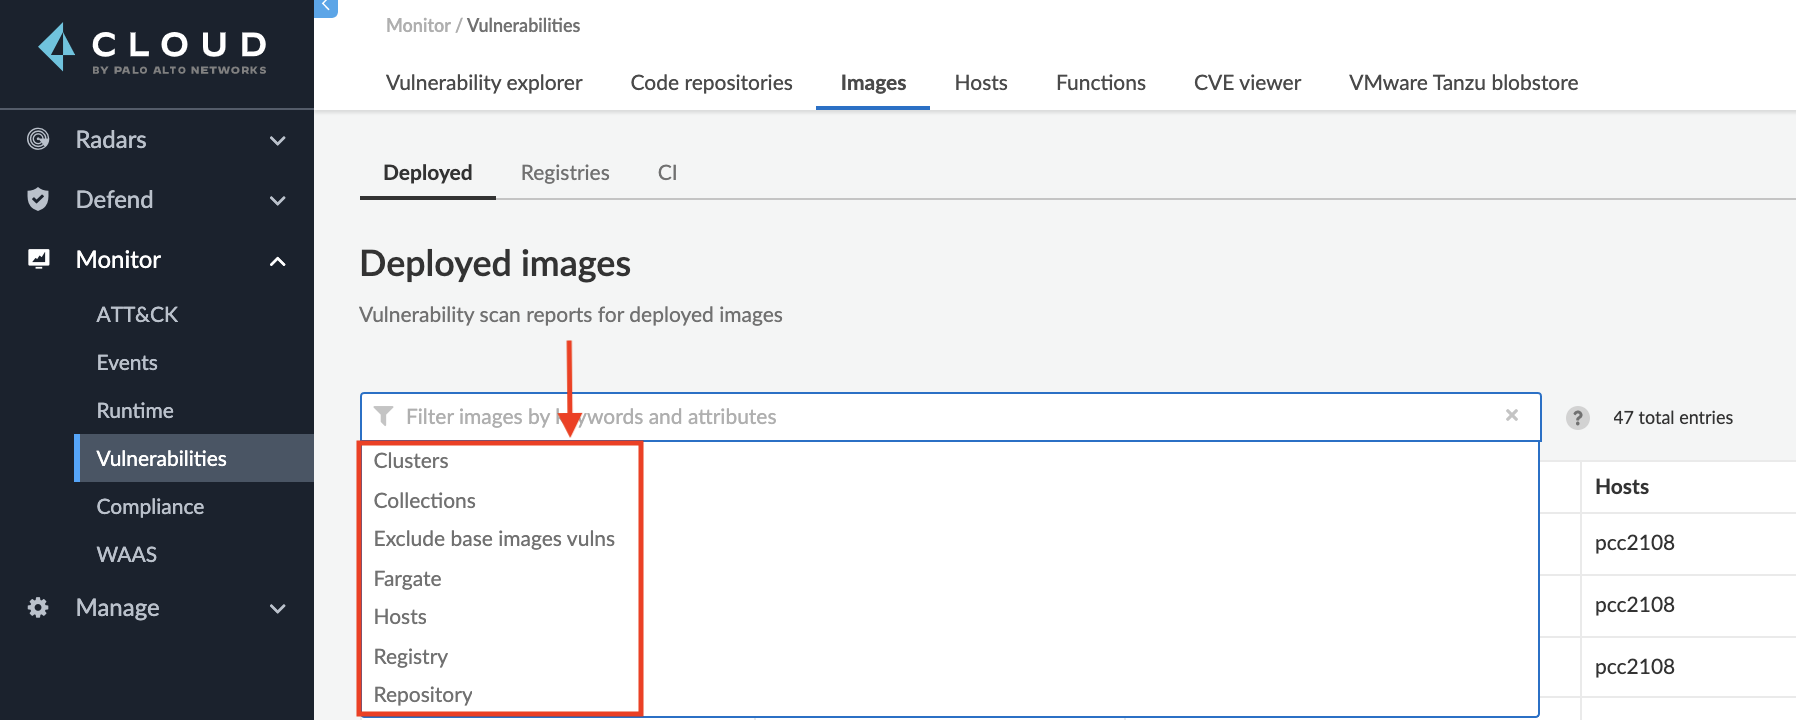Click the filter funnel icon
This screenshot has height=720, width=1796.
coord(383,416)
